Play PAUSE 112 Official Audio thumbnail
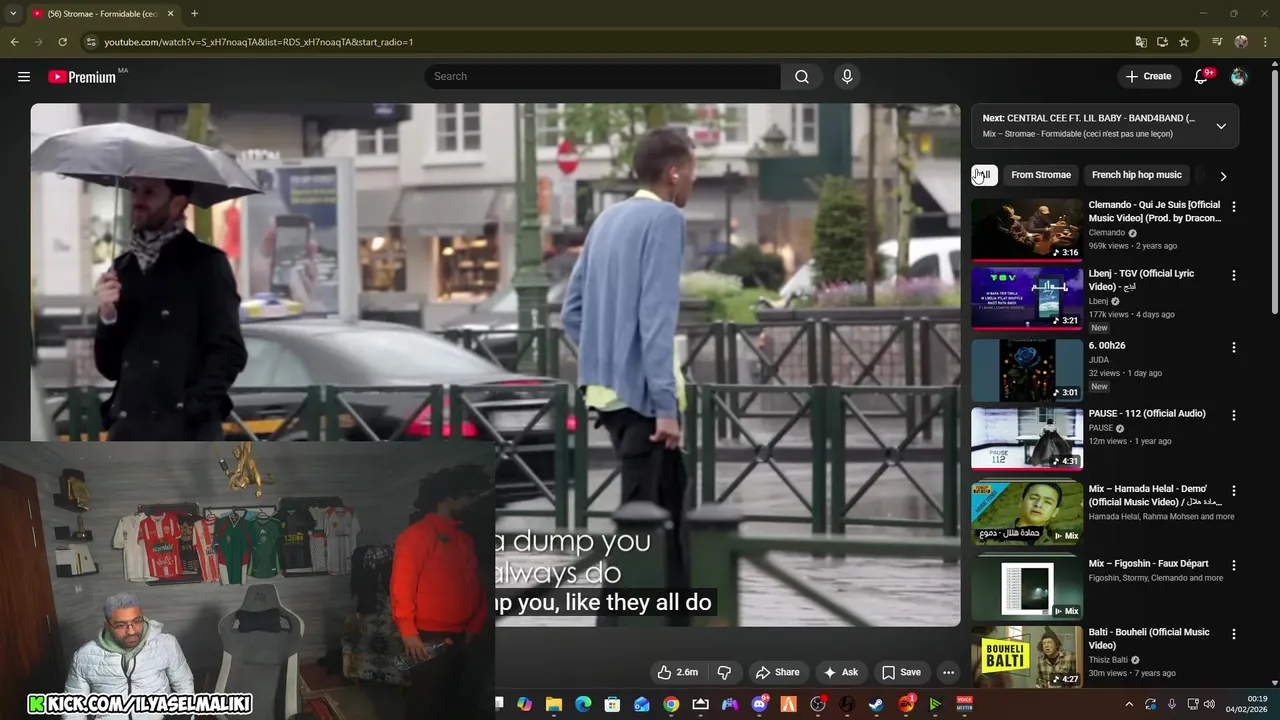This screenshot has width=1280, height=720. click(1027, 438)
